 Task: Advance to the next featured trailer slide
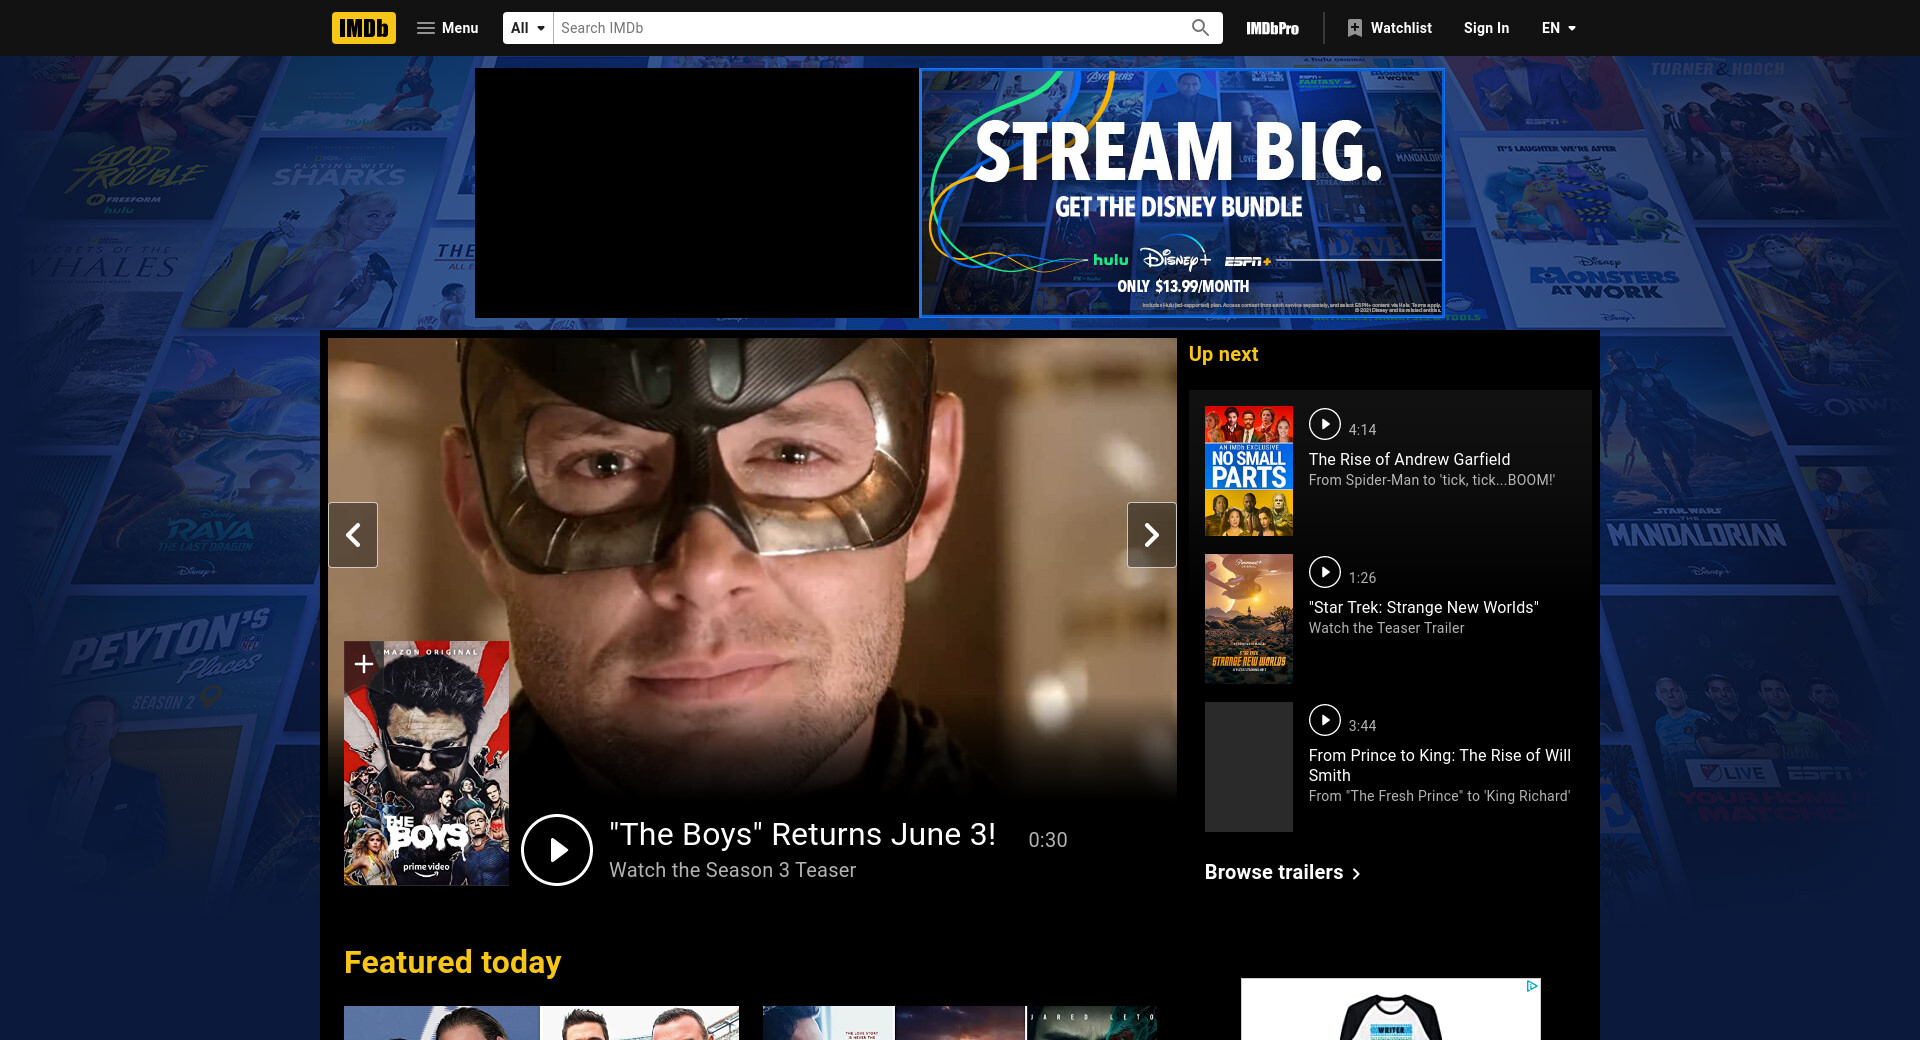click(1151, 535)
